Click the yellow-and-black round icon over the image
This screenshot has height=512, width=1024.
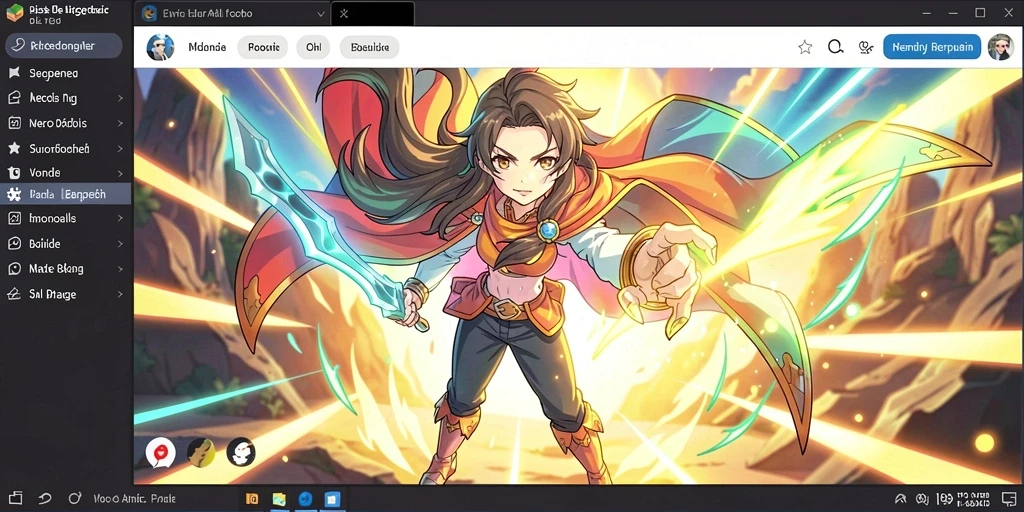(201, 451)
